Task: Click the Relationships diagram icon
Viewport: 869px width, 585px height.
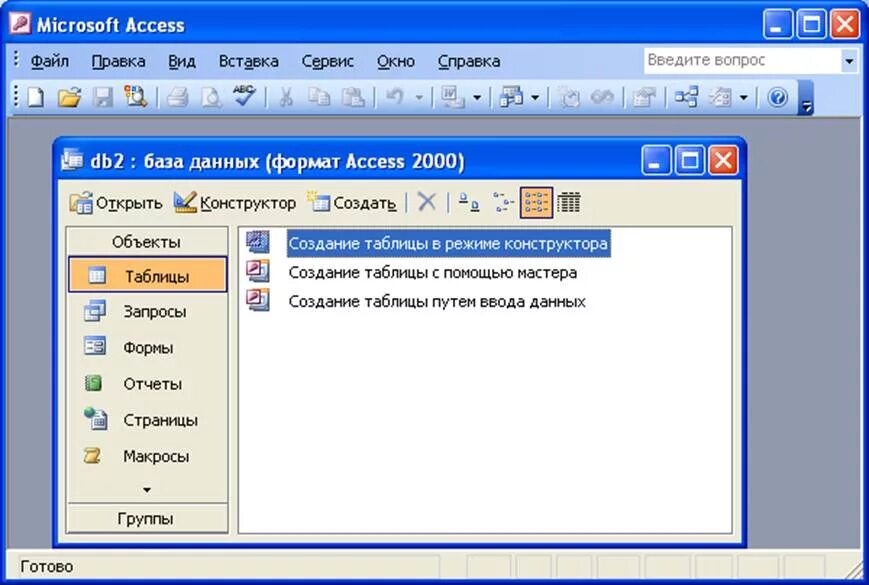Action: click(686, 98)
